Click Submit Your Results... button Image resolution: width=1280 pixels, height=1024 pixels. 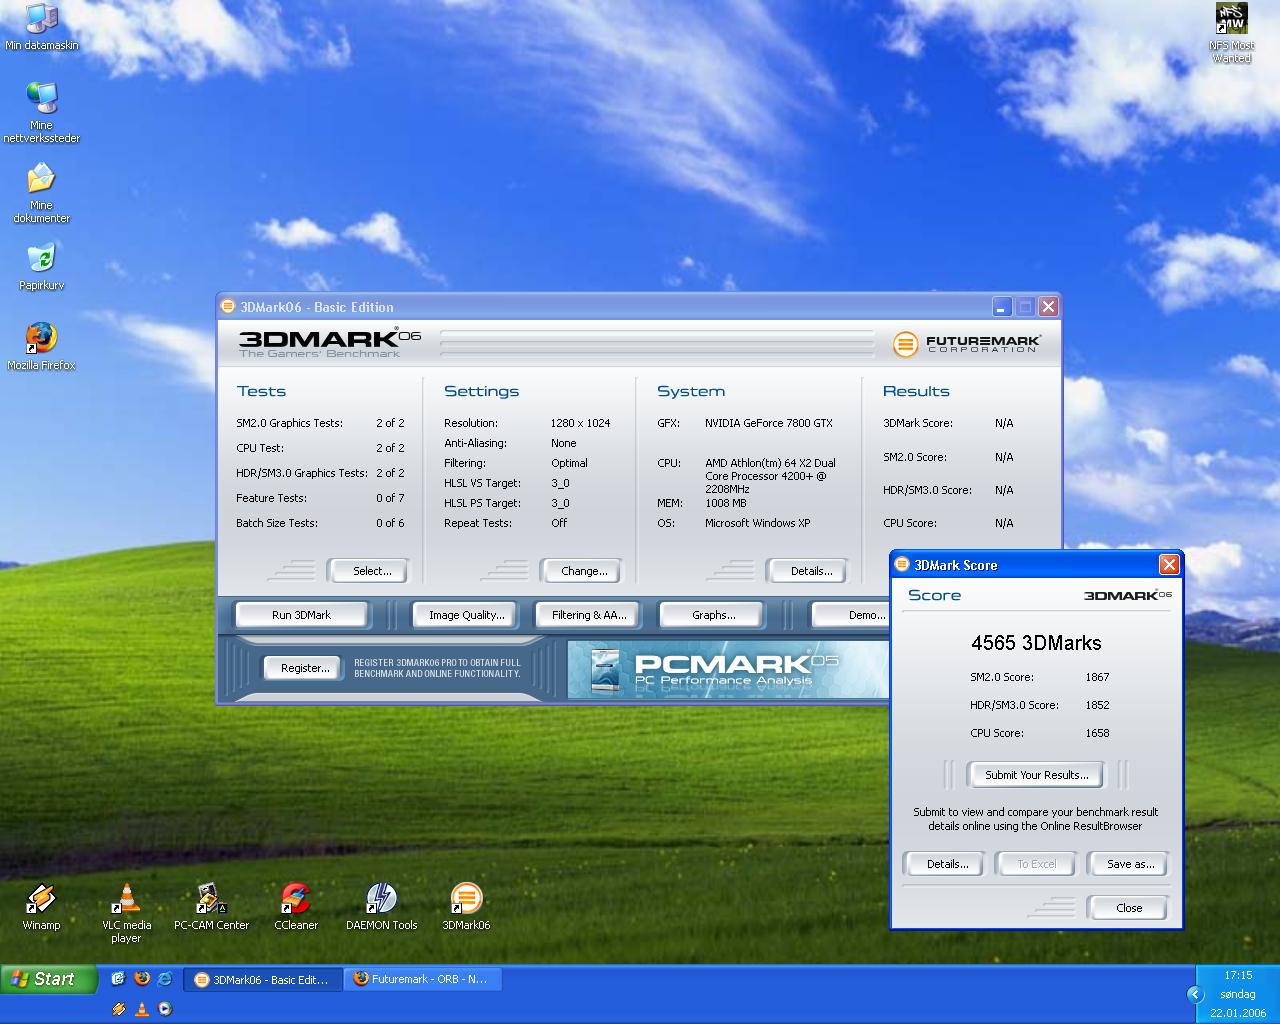tap(1036, 775)
